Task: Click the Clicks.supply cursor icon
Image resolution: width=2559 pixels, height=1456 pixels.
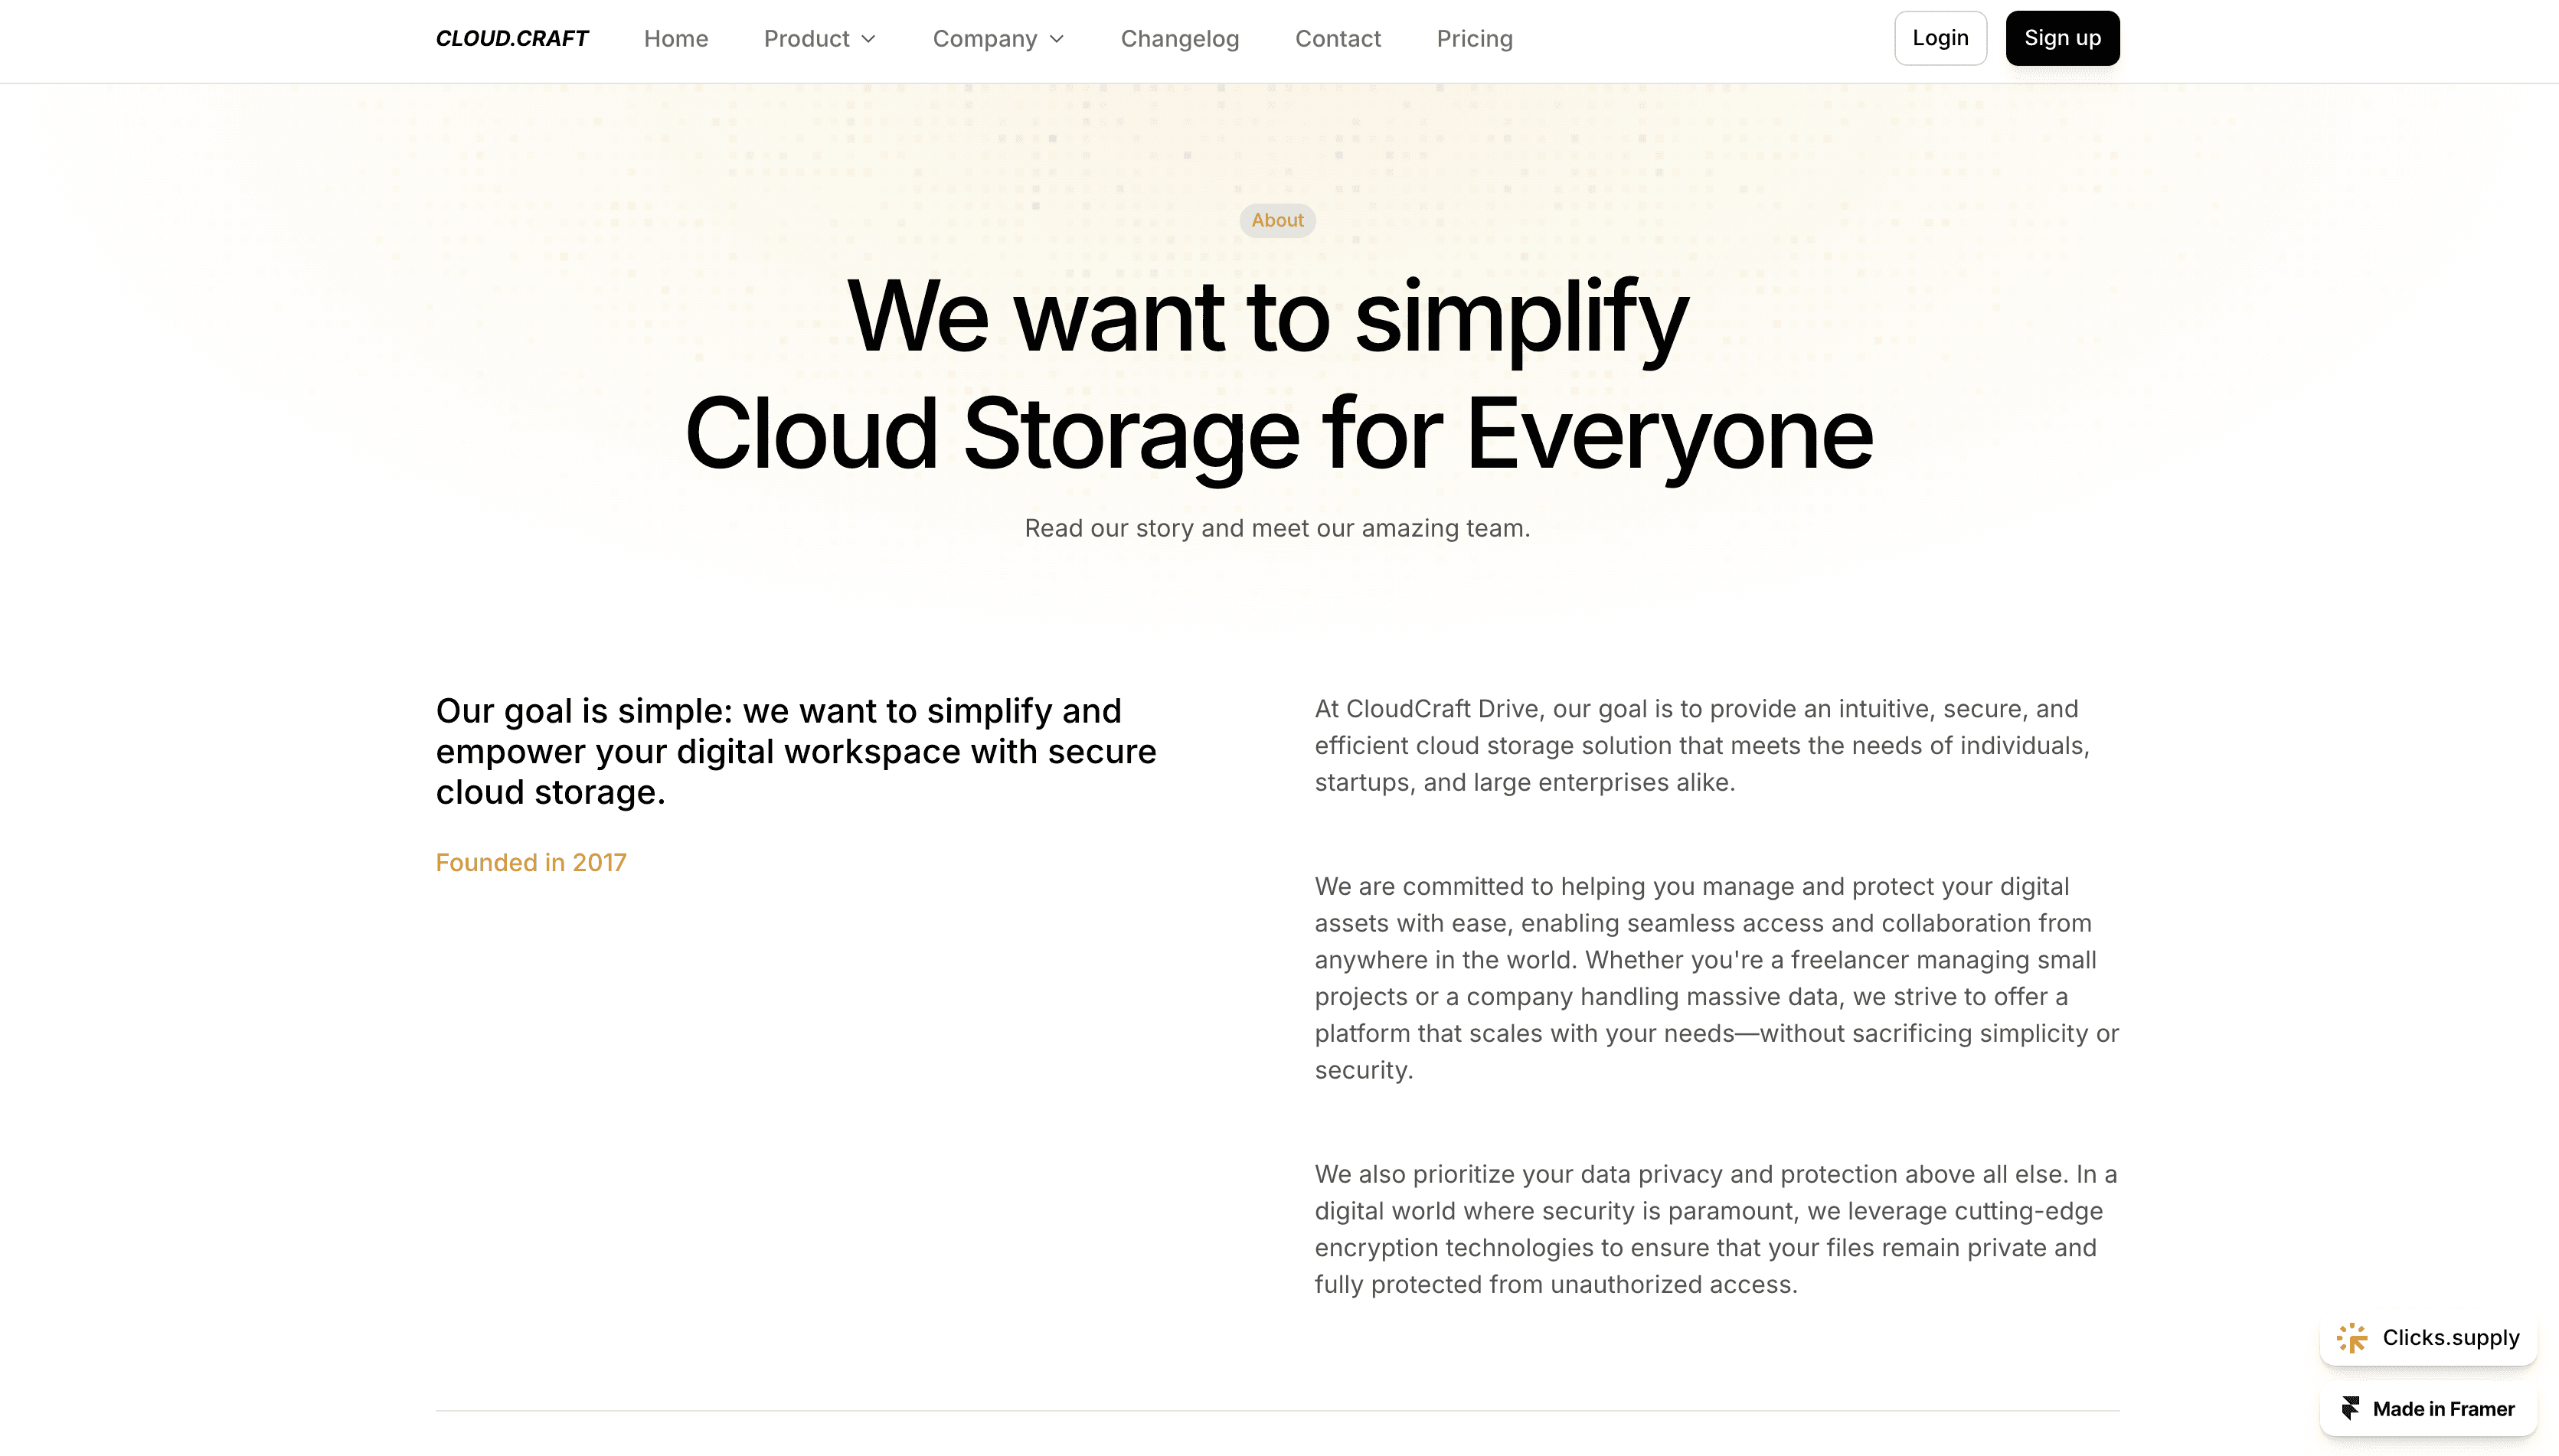Action: (2351, 1338)
